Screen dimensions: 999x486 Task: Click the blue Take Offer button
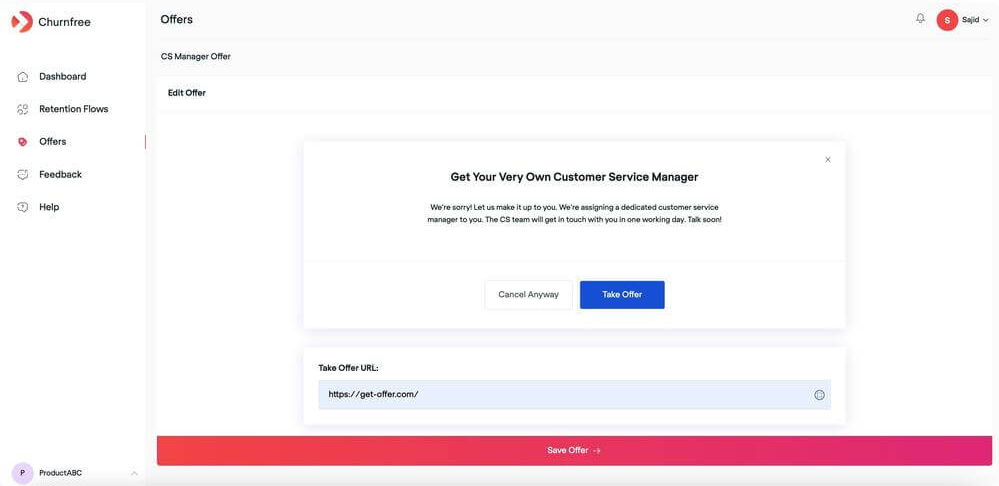click(622, 295)
